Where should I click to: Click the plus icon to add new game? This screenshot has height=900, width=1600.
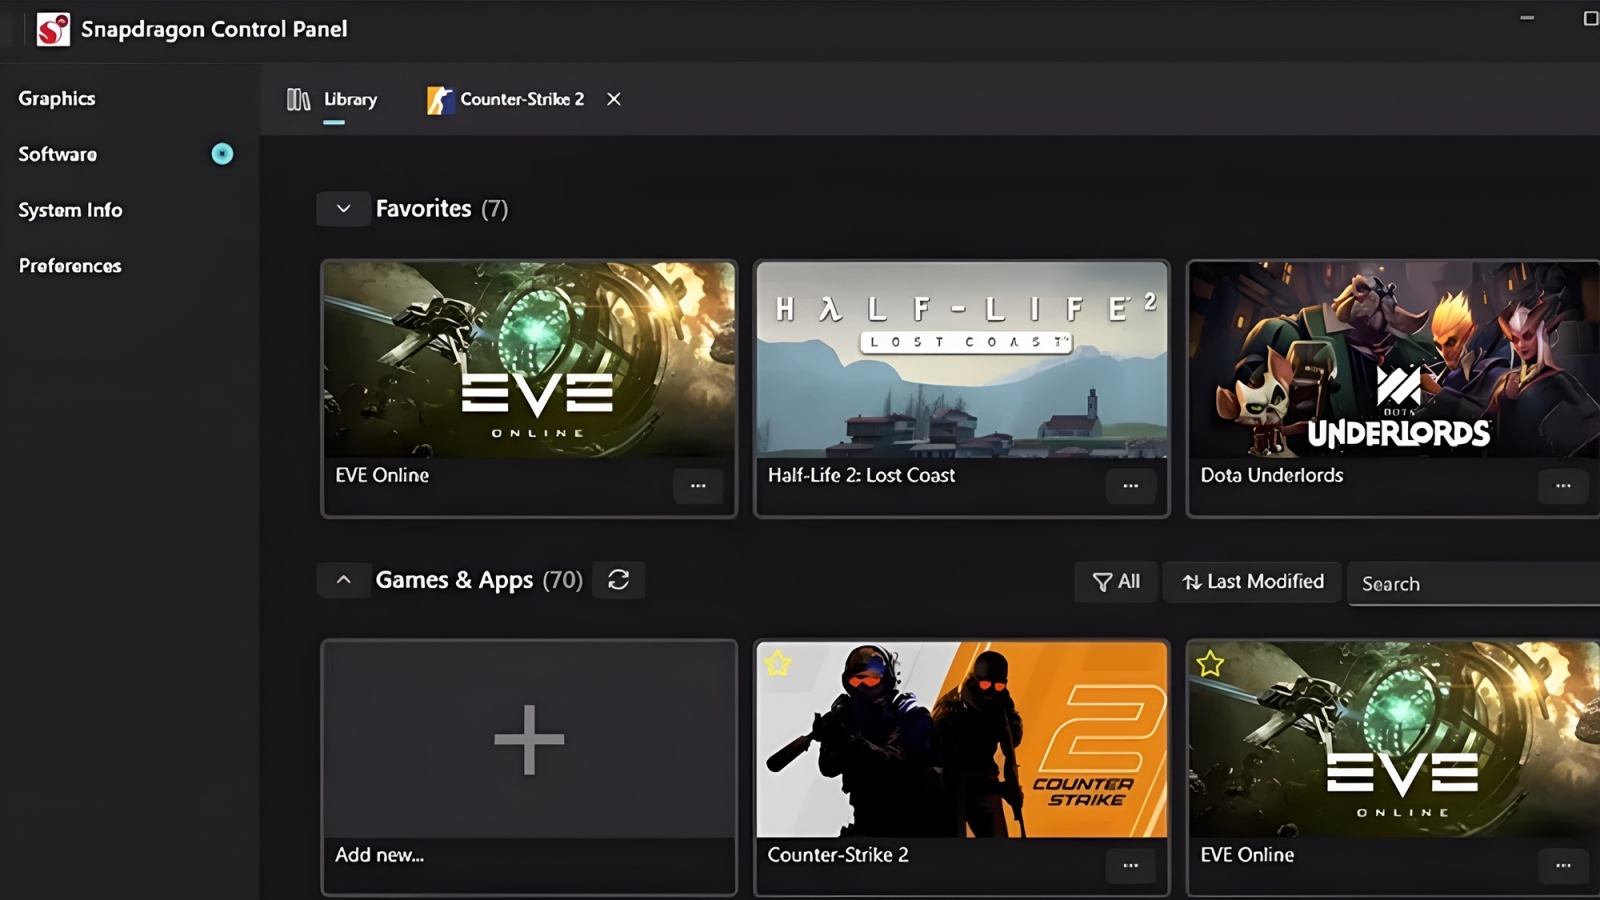529,740
